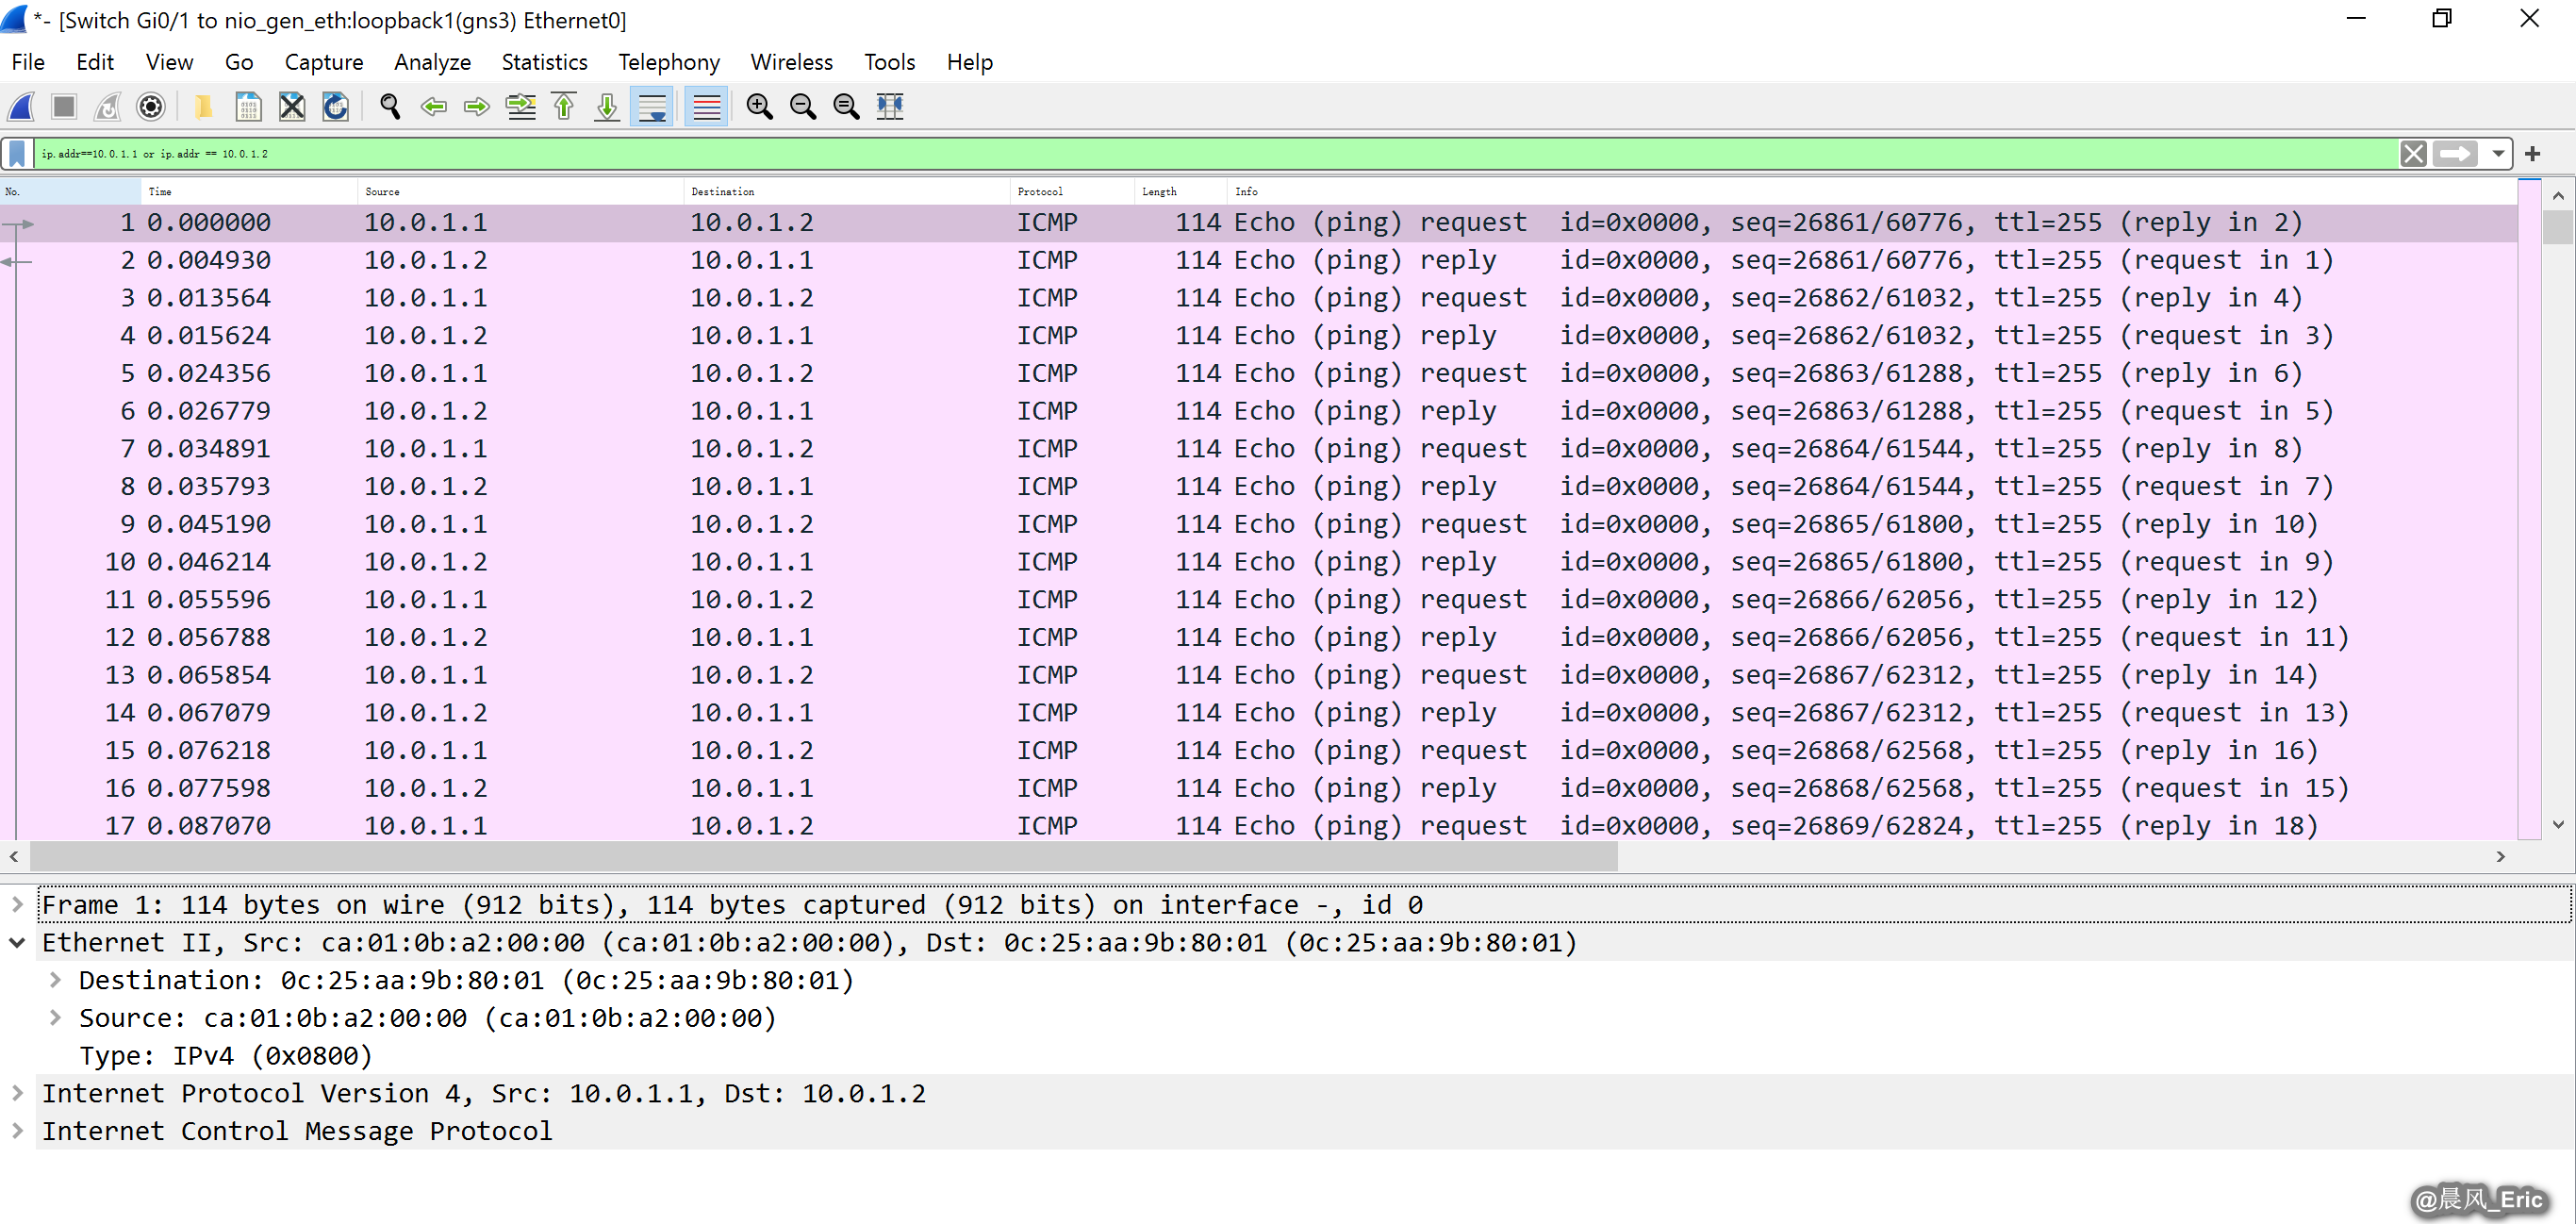
Task: Open the Telephony menu
Action: tap(669, 62)
